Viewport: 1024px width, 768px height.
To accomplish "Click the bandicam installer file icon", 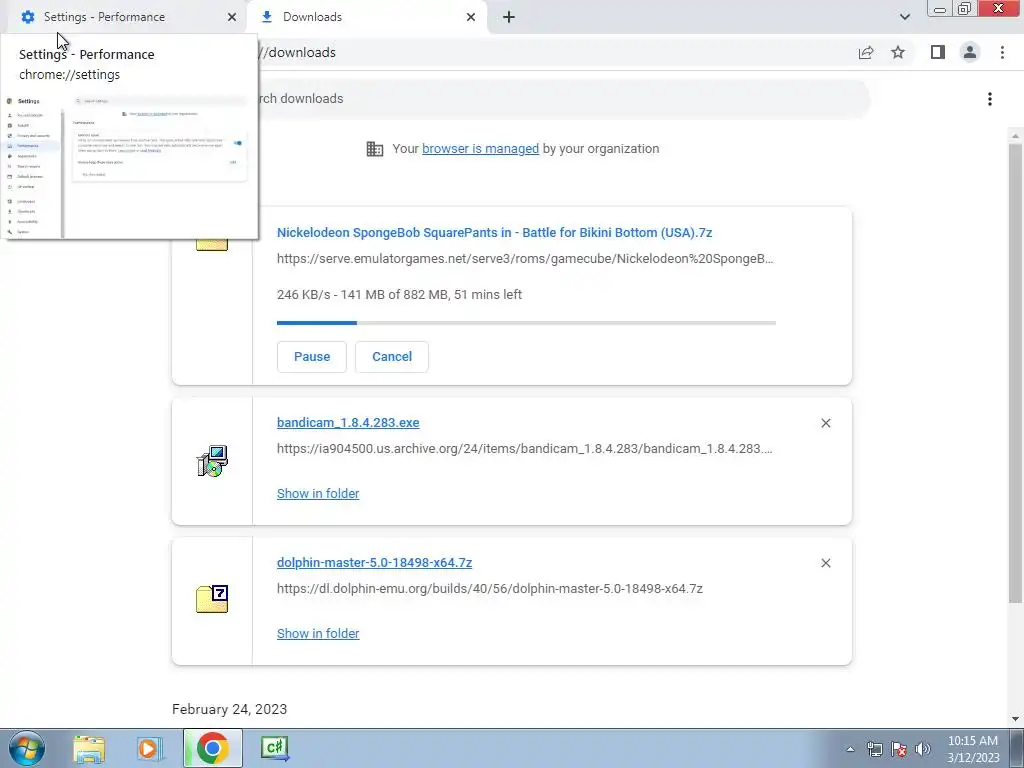I will (212, 461).
